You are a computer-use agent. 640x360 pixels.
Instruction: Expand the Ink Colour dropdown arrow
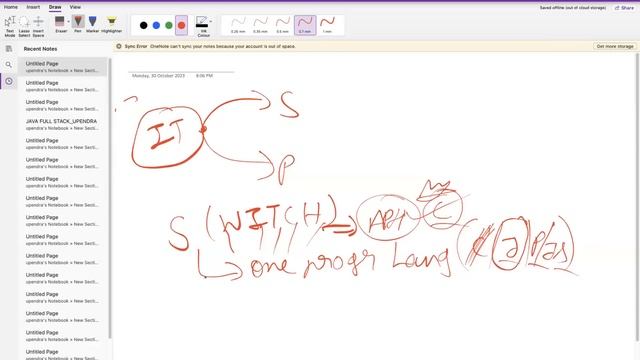pyautogui.click(x=211, y=22)
